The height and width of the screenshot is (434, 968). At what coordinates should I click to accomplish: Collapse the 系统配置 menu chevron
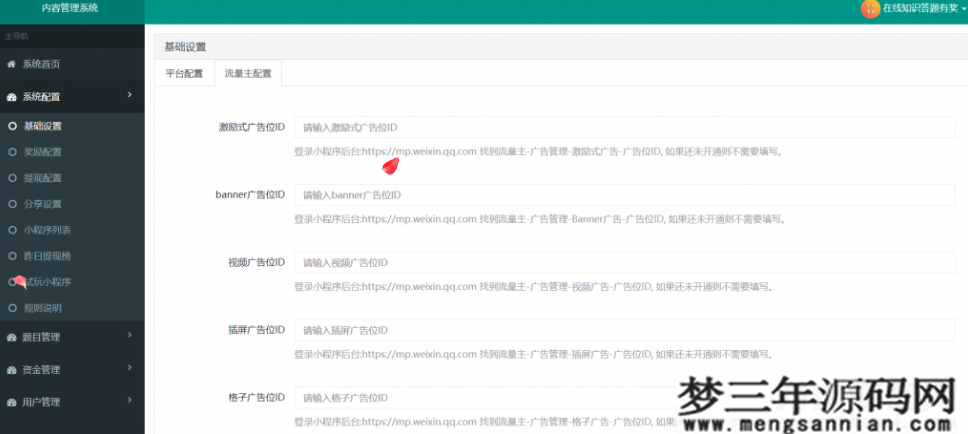pyautogui.click(x=130, y=96)
